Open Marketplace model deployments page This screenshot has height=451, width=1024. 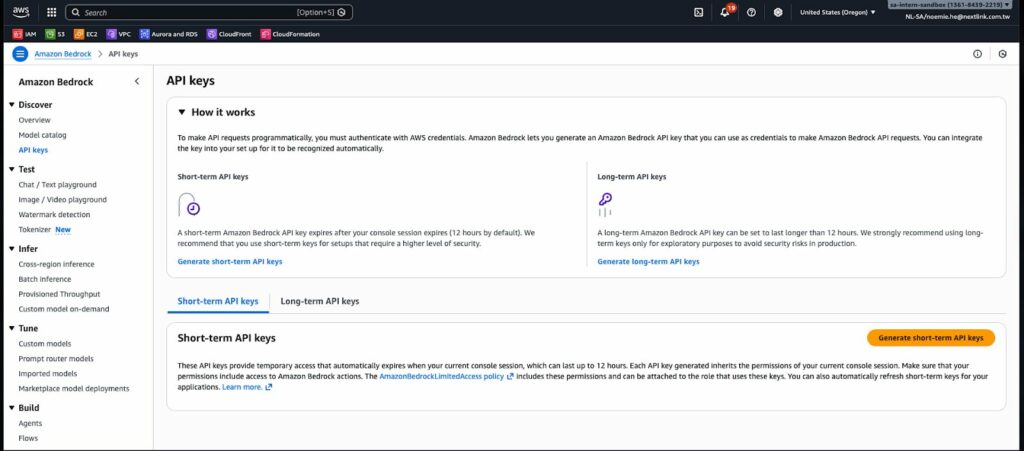[x=74, y=389]
